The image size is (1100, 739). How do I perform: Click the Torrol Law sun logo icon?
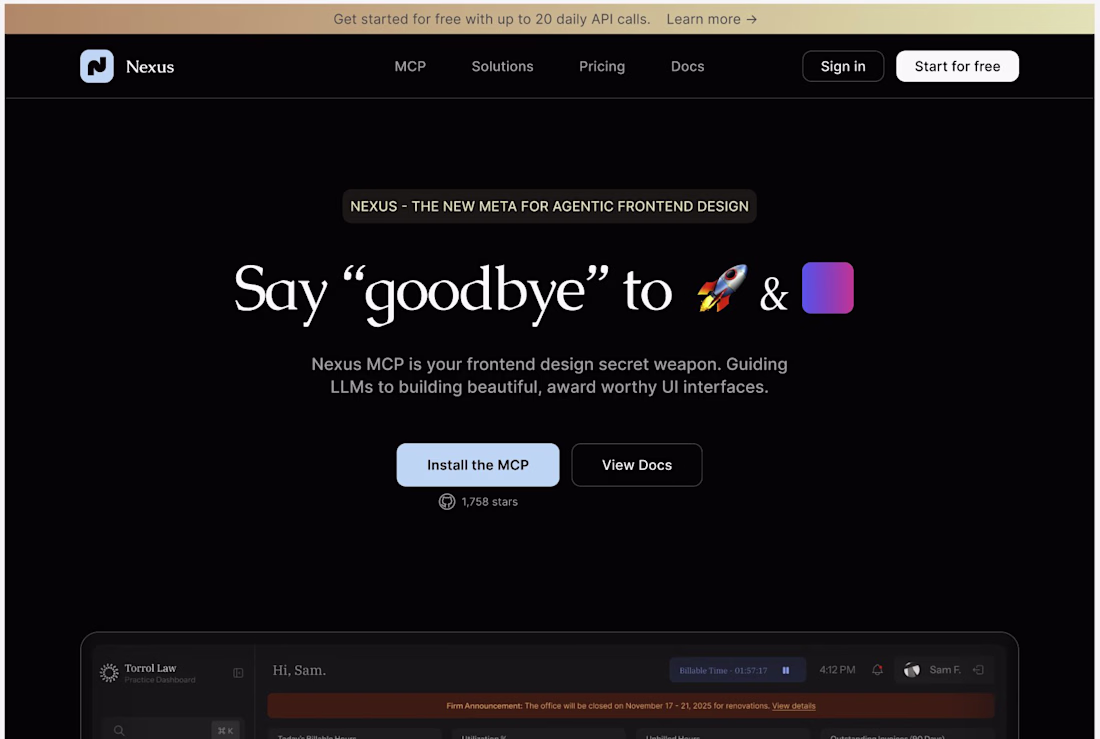click(x=109, y=672)
